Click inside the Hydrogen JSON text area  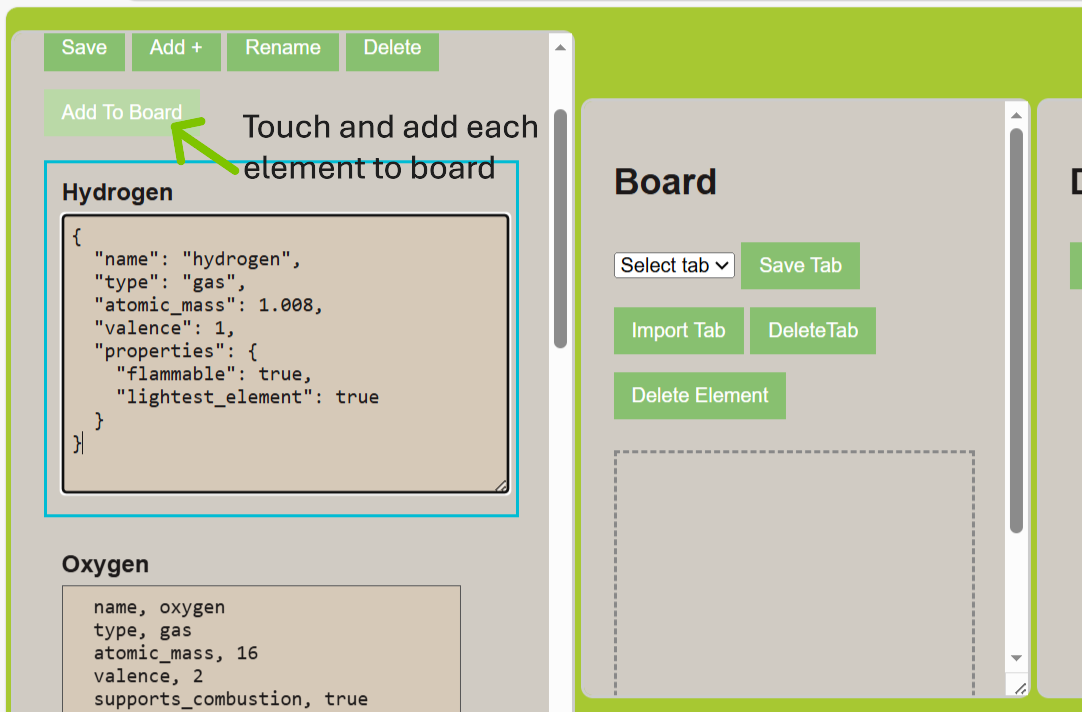(285, 352)
